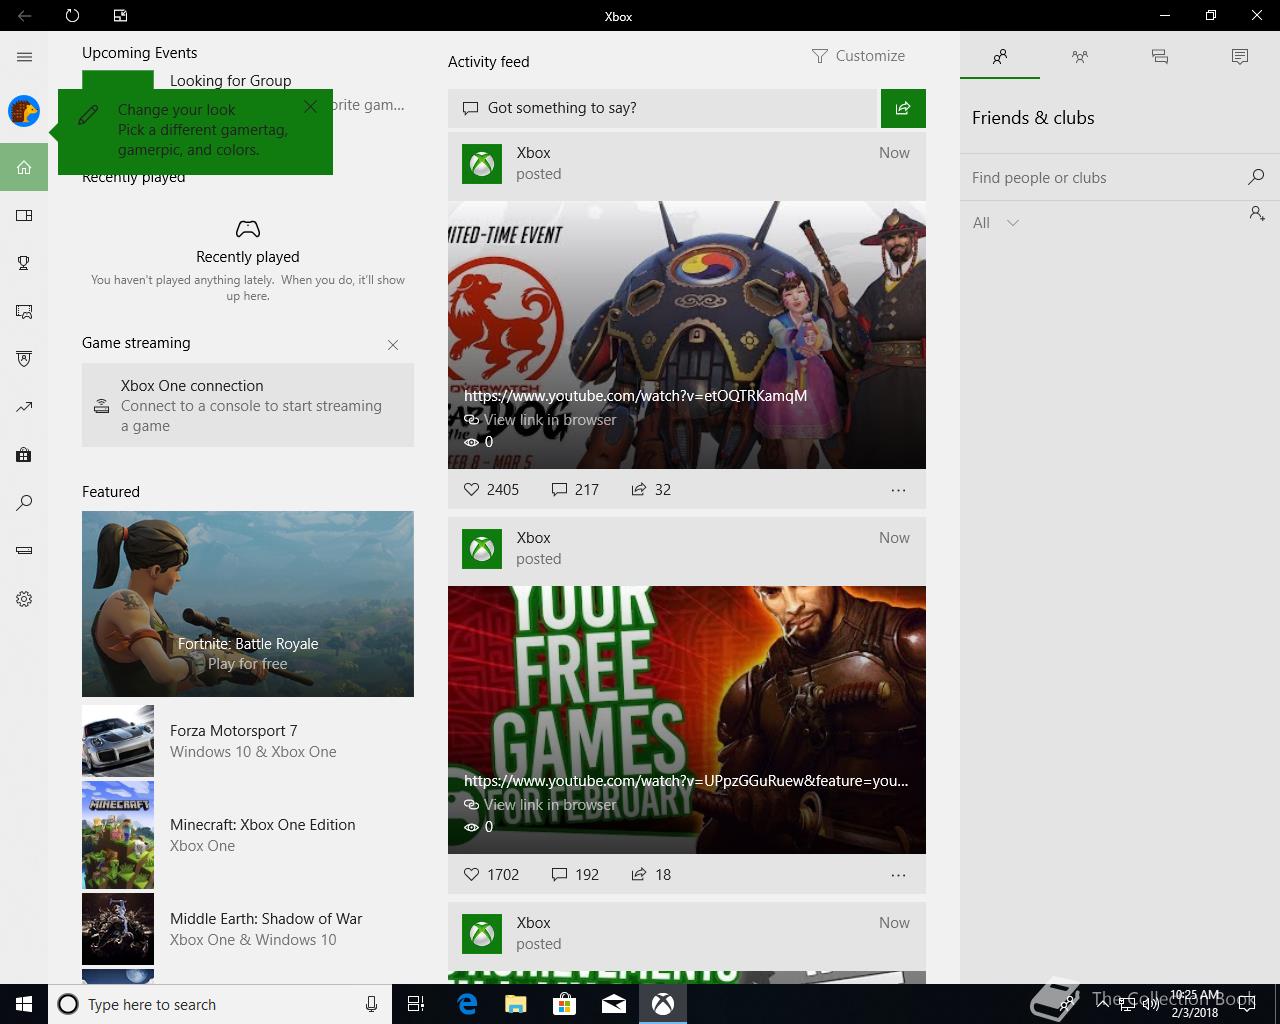Open File Explorer from taskbar

click(516, 1004)
